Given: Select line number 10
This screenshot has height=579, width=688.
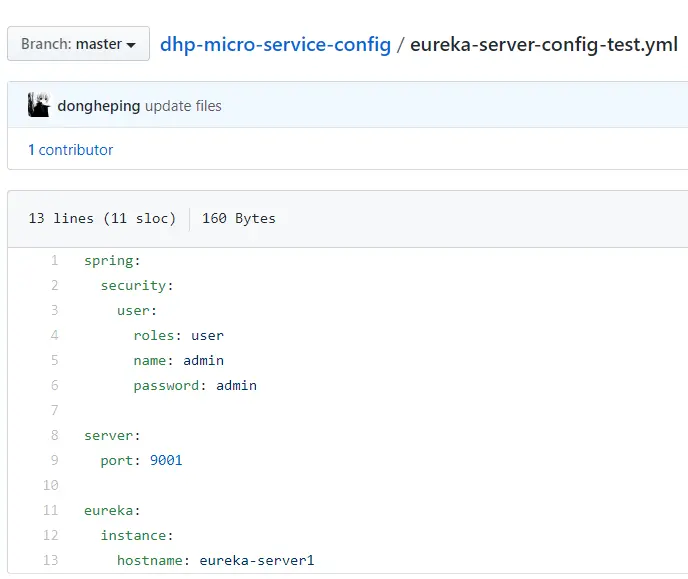Looking at the screenshot, I should coord(51,486).
